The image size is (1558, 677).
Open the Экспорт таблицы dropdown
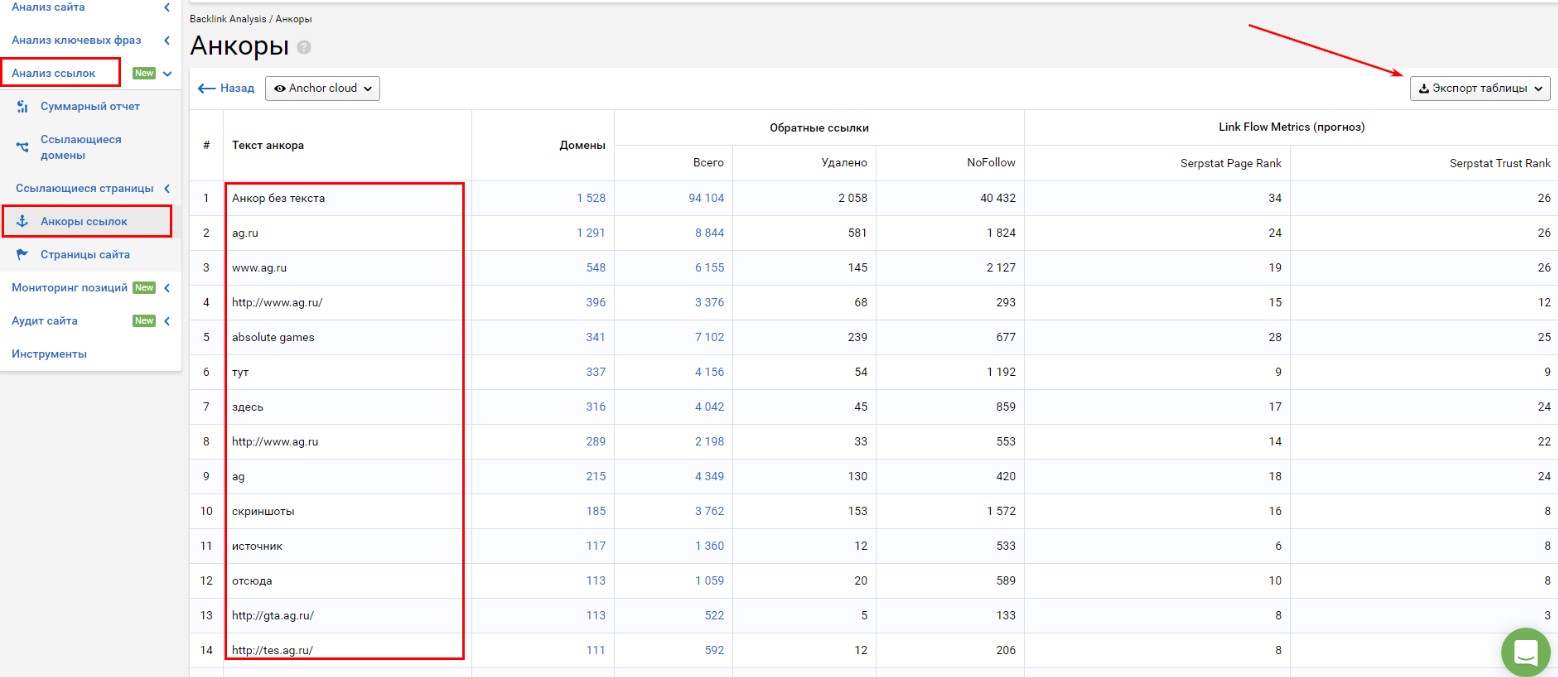tap(1479, 88)
